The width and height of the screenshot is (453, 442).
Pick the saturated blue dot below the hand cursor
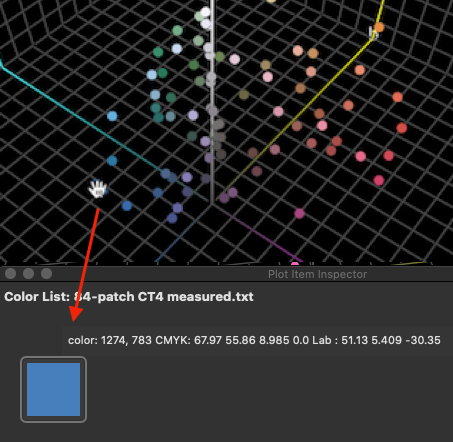(127, 206)
